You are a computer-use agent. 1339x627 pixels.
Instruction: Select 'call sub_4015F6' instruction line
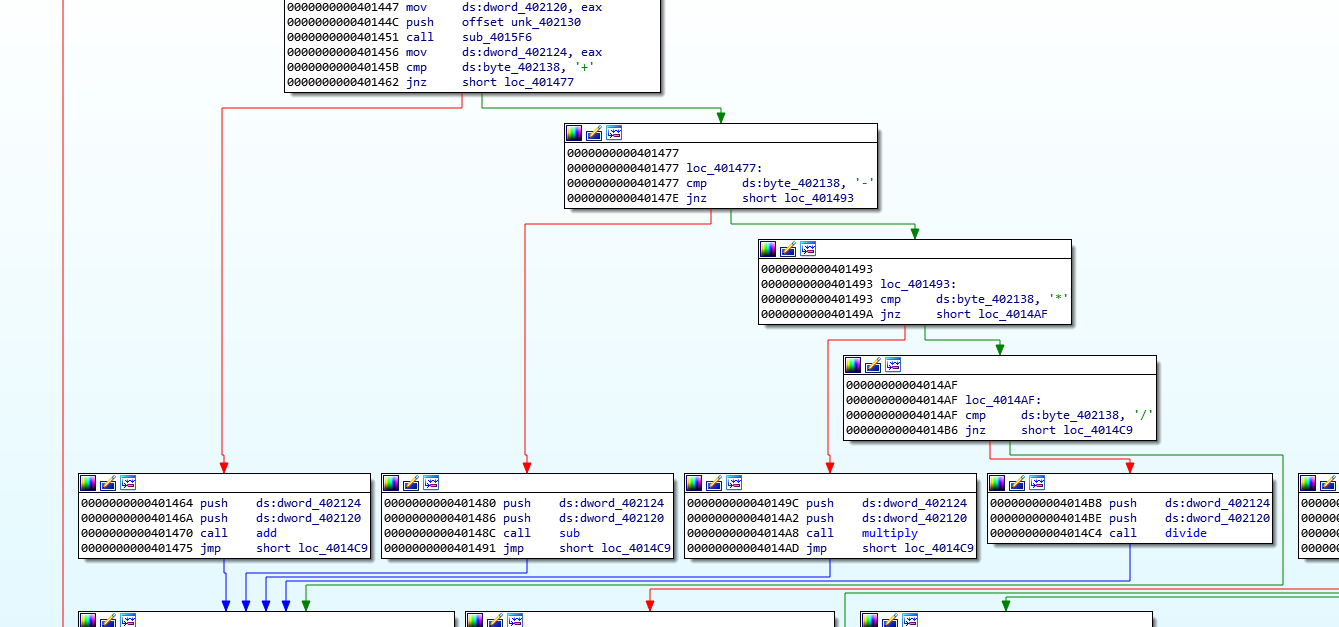tap(409, 37)
